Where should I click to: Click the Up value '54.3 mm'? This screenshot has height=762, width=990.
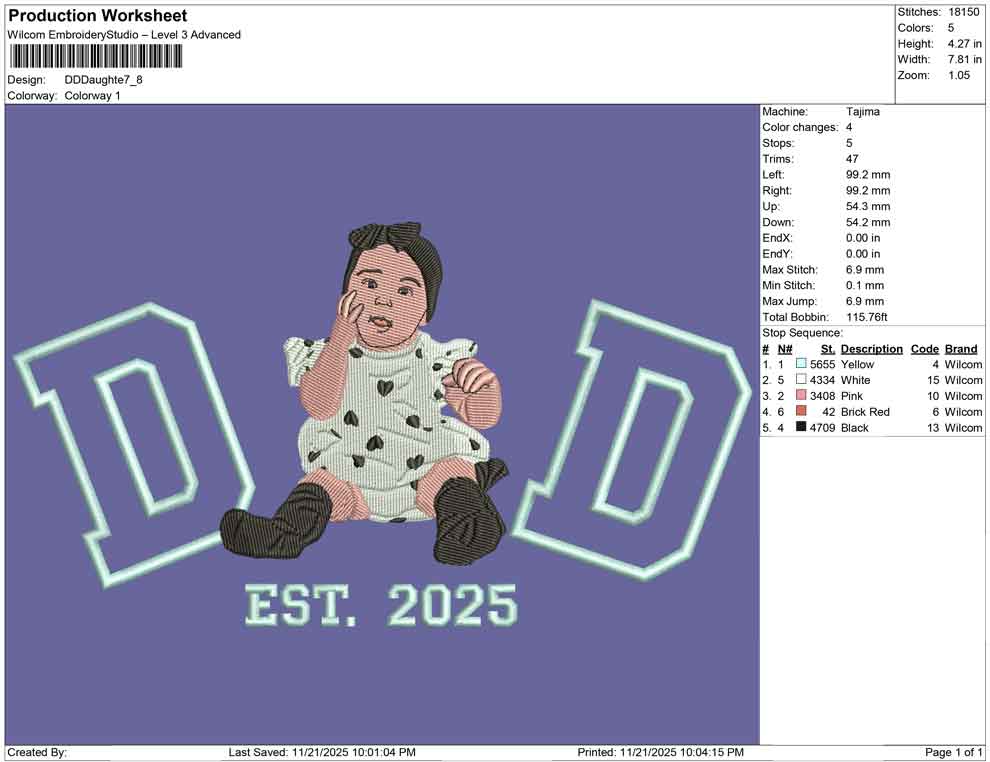(868, 206)
